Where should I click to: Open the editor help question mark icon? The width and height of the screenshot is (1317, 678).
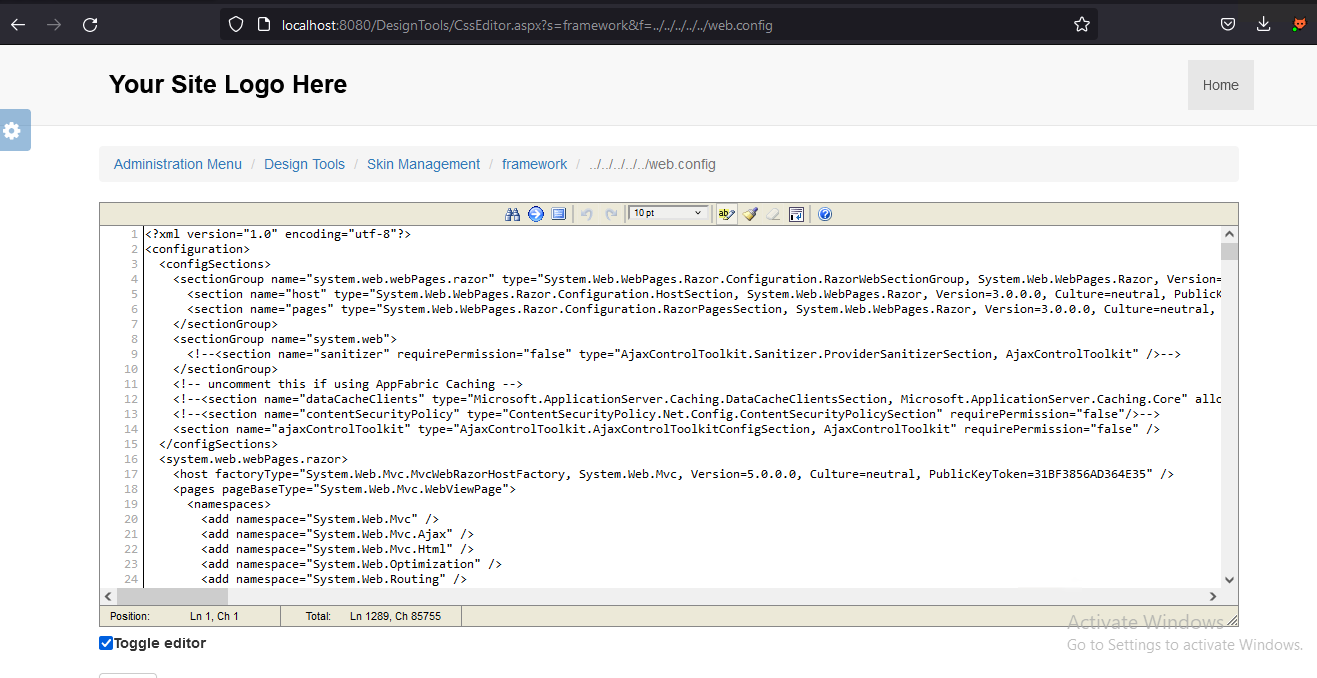point(825,214)
